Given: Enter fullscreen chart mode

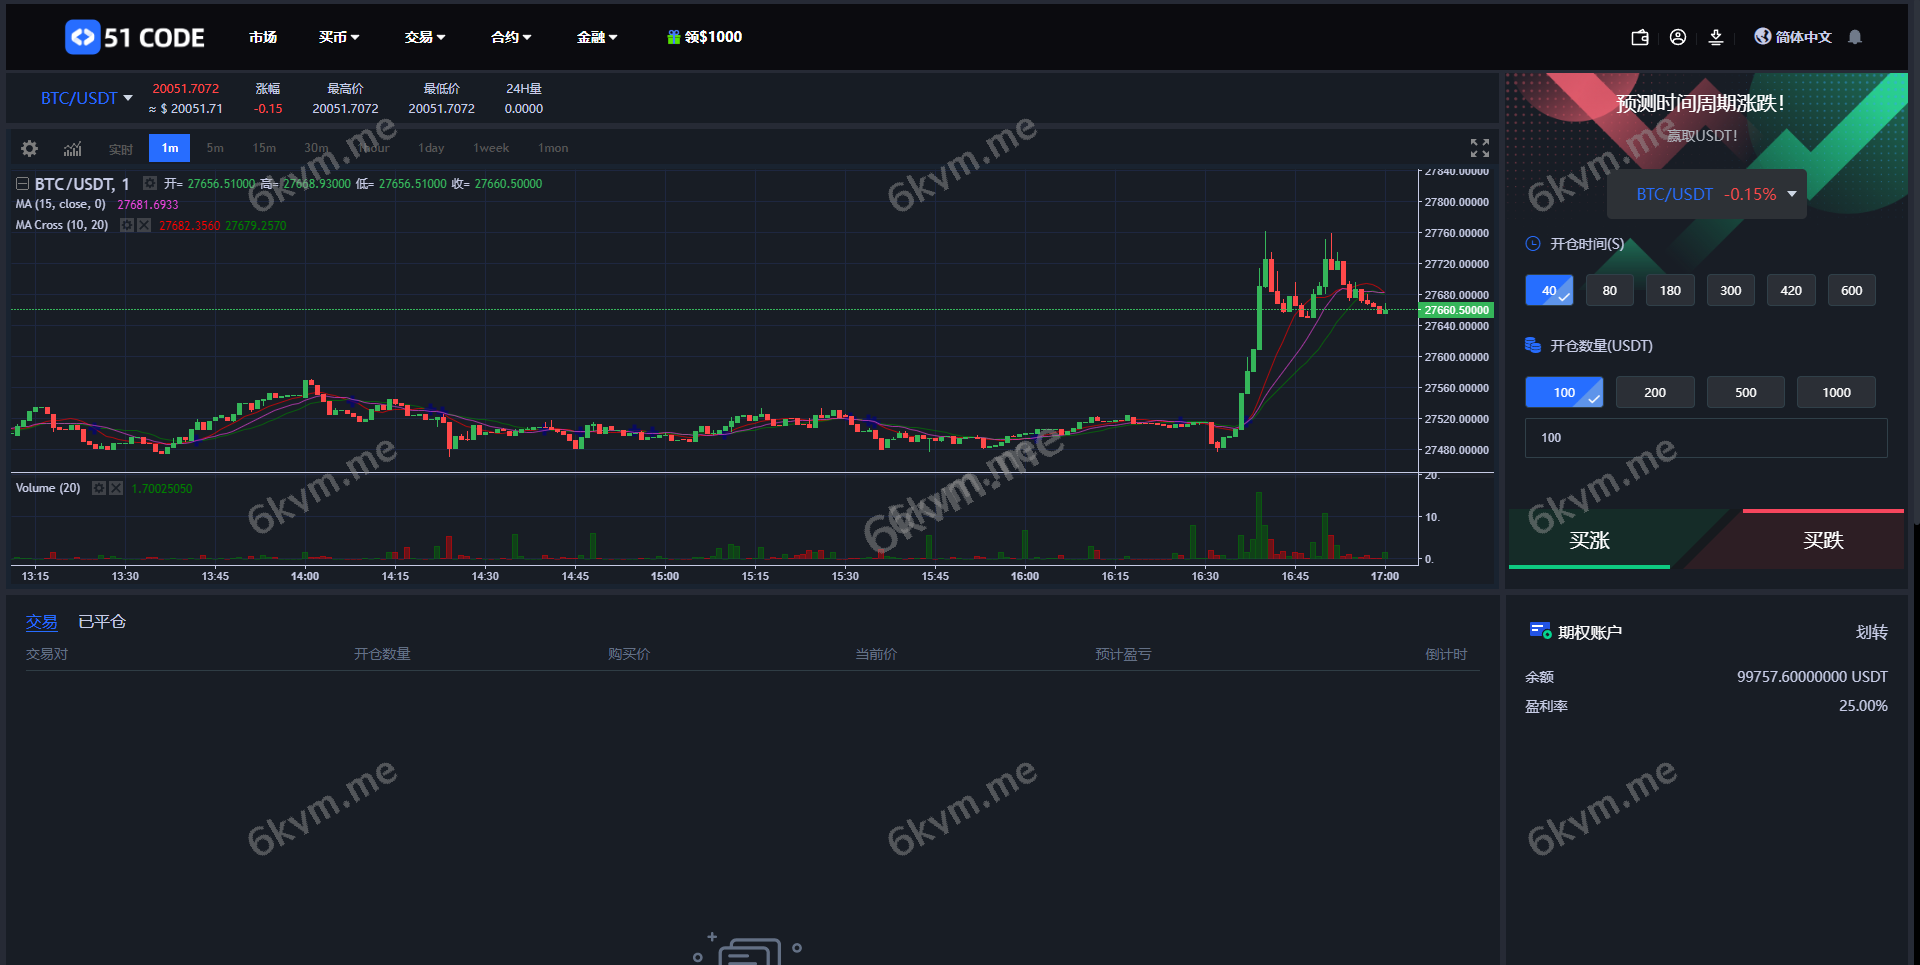Looking at the screenshot, I should tap(1480, 148).
